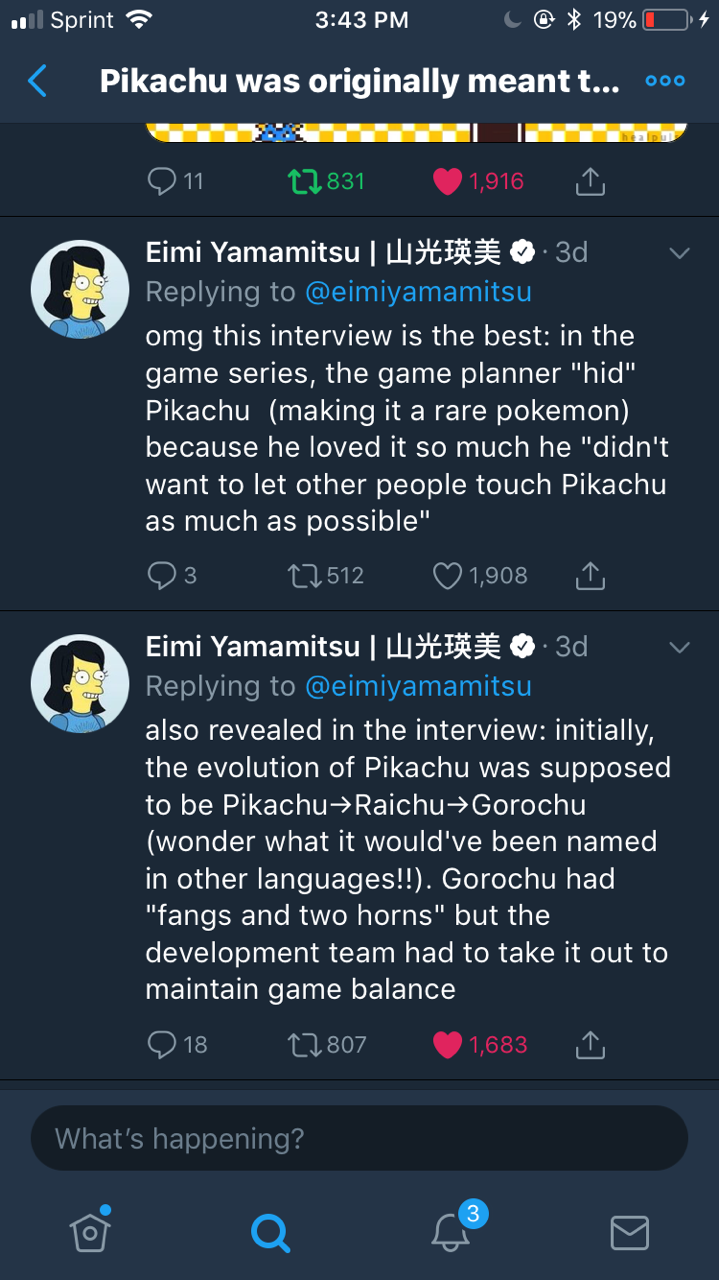Expand the chevron menu on the Gorochu tweet
The width and height of the screenshot is (719, 1280).
tap(679, 647)
